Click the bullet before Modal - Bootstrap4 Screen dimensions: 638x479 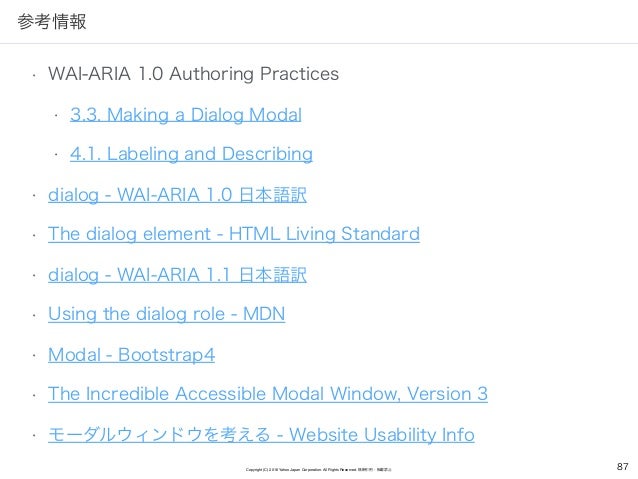(x=35, y=356)
